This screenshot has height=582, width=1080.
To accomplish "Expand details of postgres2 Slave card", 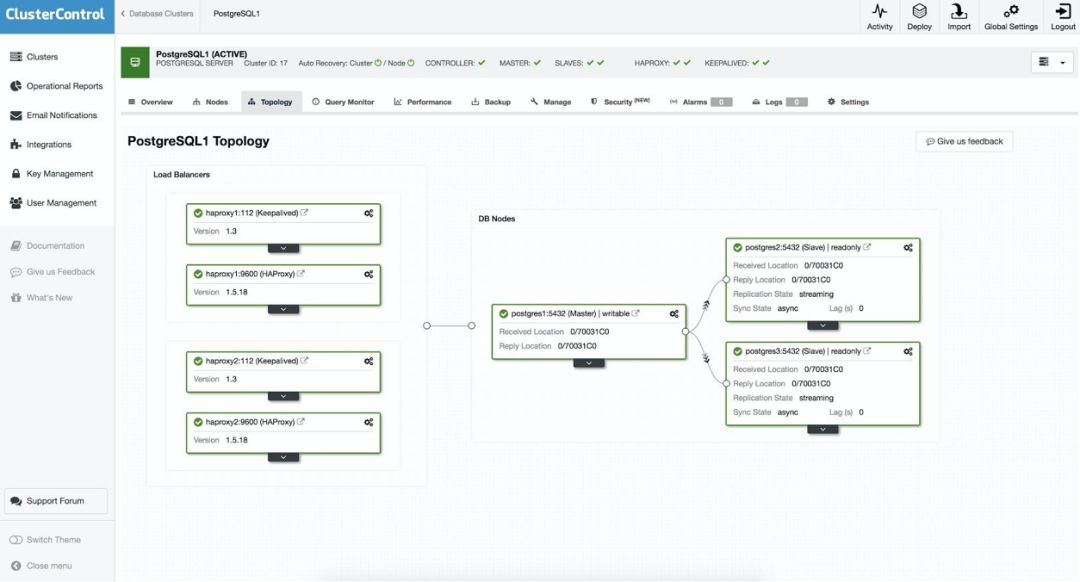I will pos(822,325).
